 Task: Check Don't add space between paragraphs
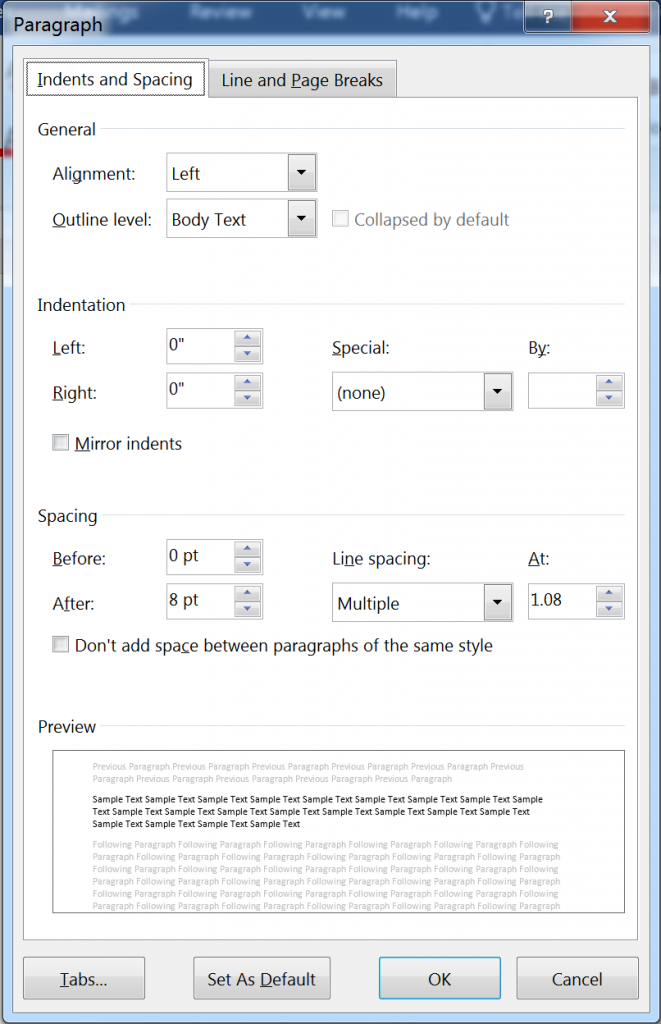(60, 645)
